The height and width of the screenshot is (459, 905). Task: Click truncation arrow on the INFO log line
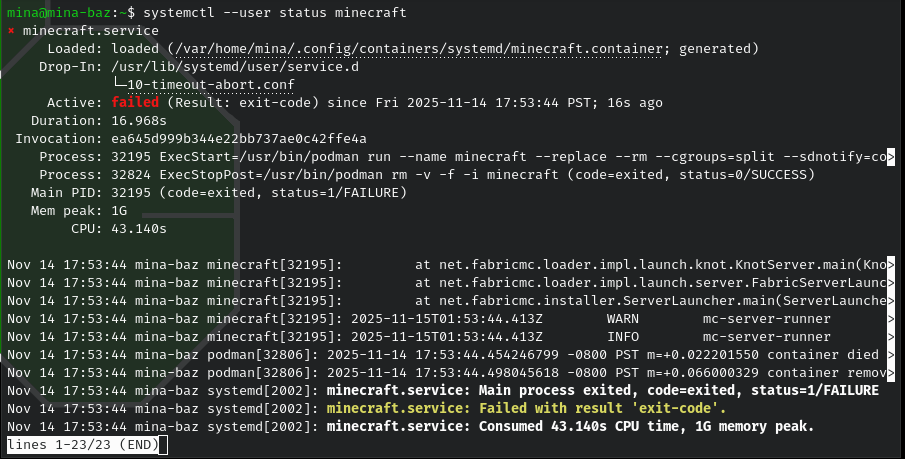coord(891,336)
